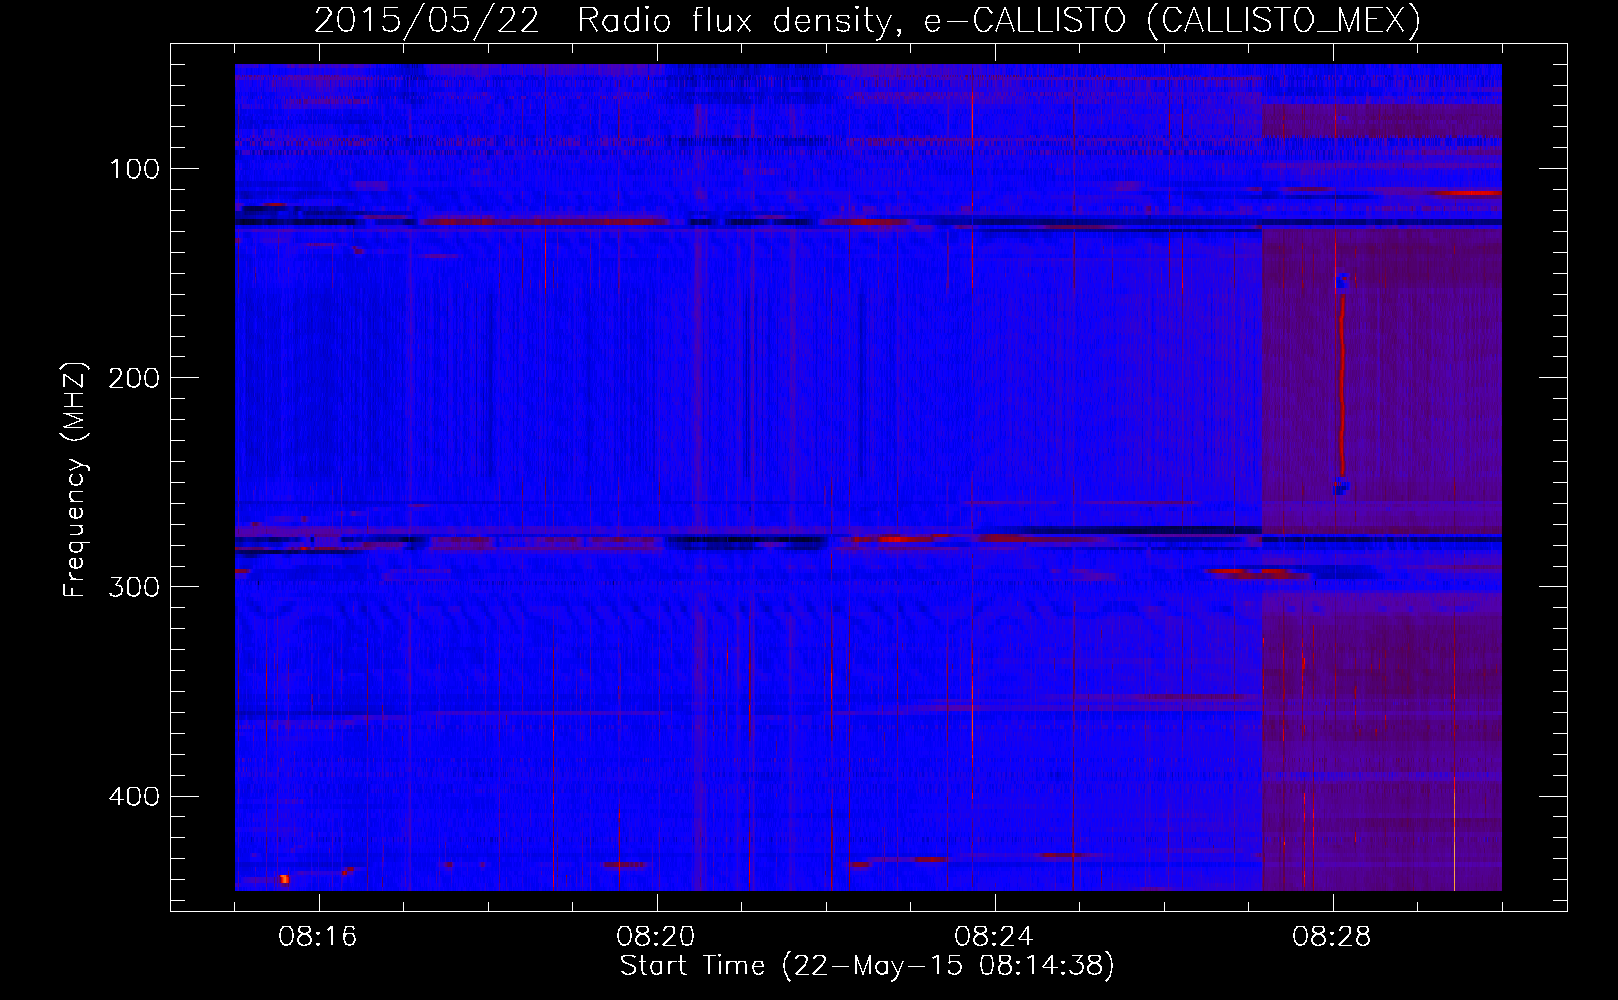
Task: Click the 08:16 time tick label
Action: click(x=318, y=937)
